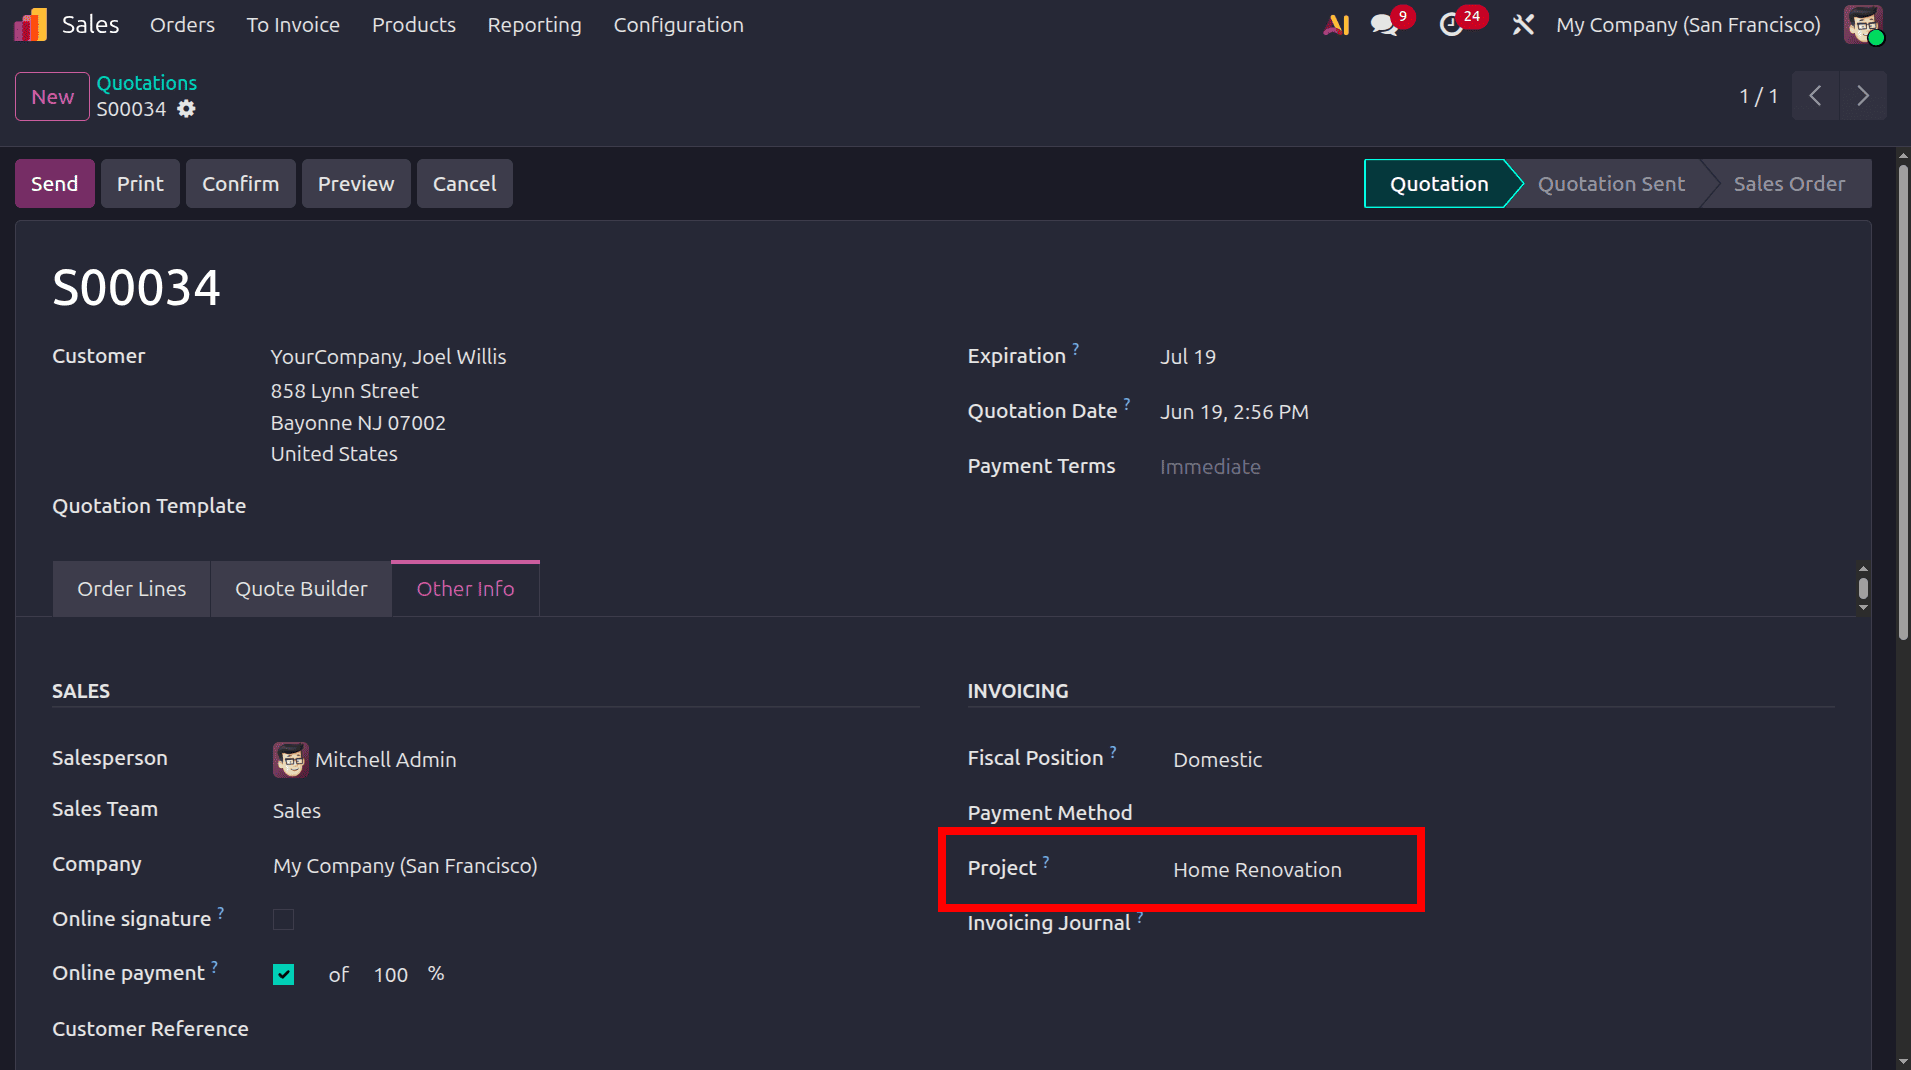This screenshot has width=1911, height=1070.
Task: Click the Customer field YourCompany, Joel Willis
Action: [388, 357]
